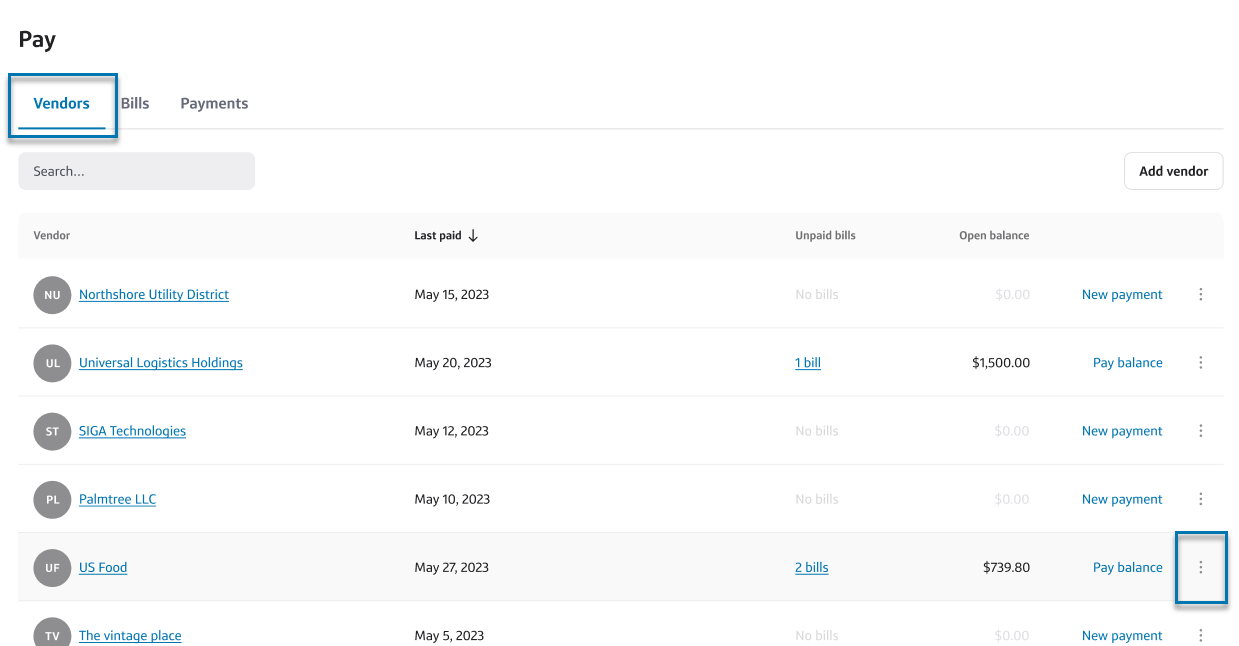Image resolution: width=1239 pixels, height=646 pixels.
Task: Click the UL vendor avatar
Action: (52, 363)
